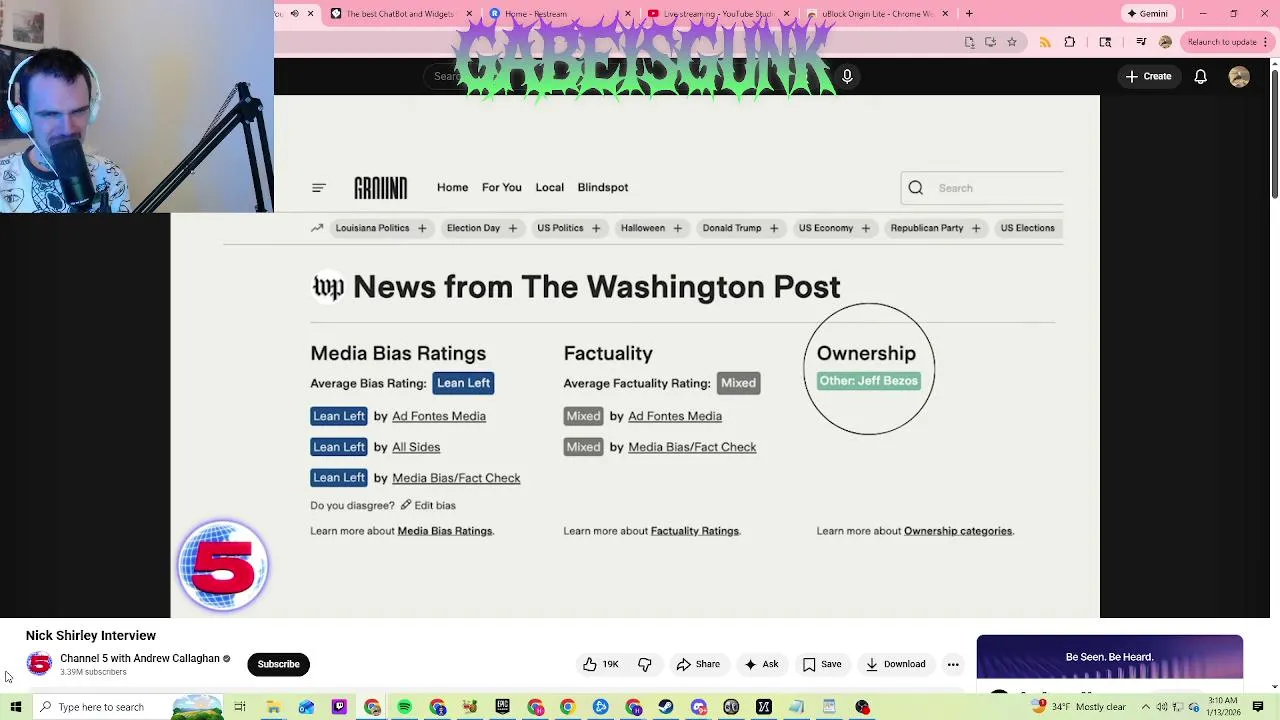
Task: Open the Create menu on YouTube
Action: [1148, 76]
